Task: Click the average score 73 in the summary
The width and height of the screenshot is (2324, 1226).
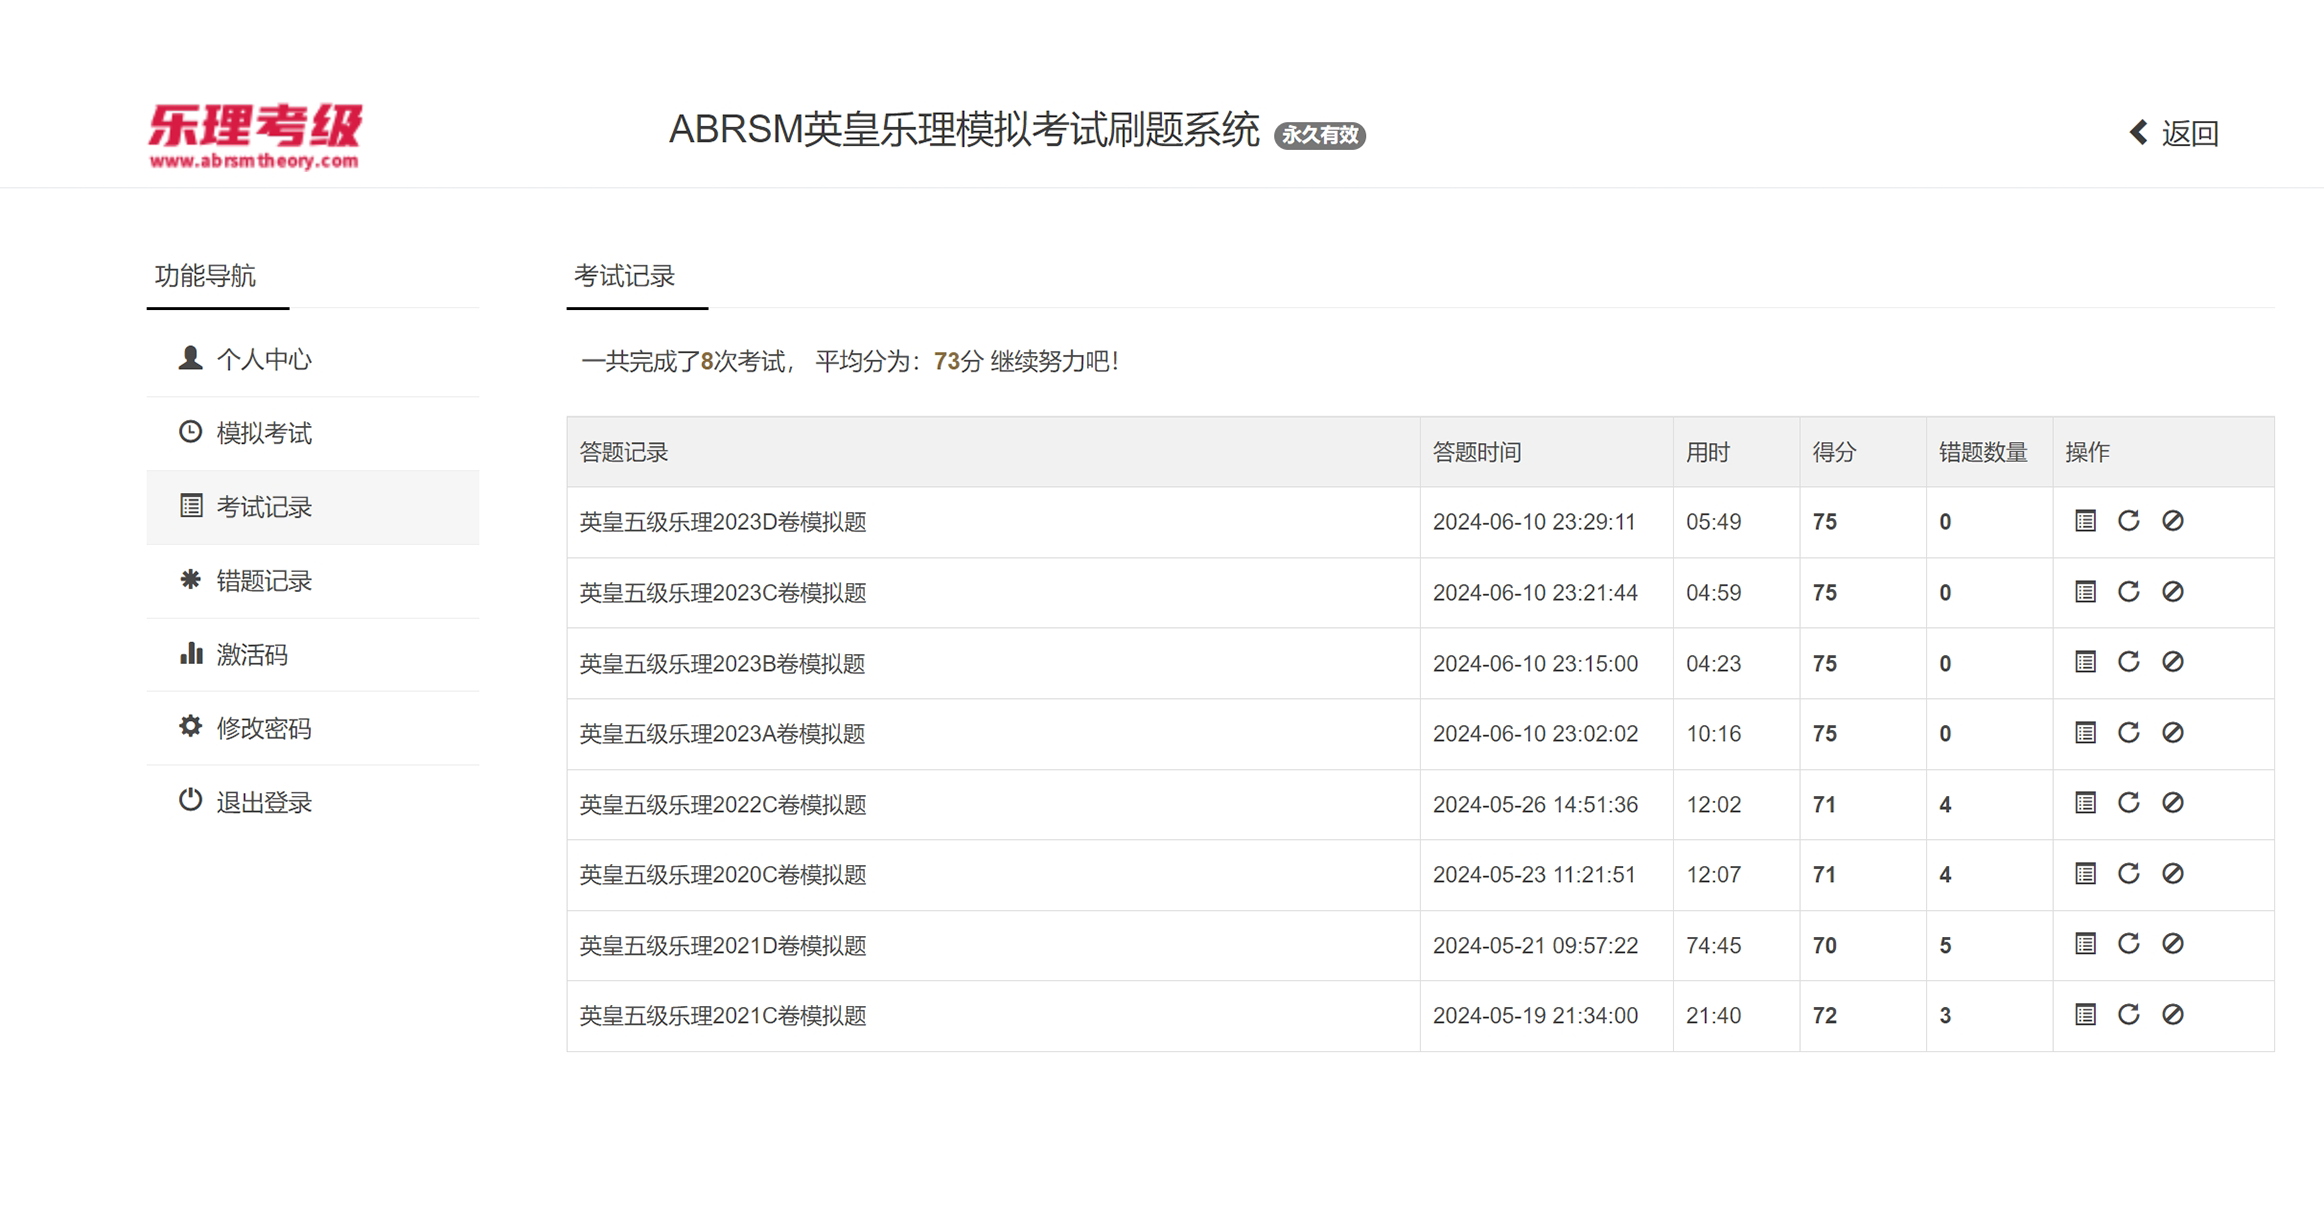Action: [947, 361]
